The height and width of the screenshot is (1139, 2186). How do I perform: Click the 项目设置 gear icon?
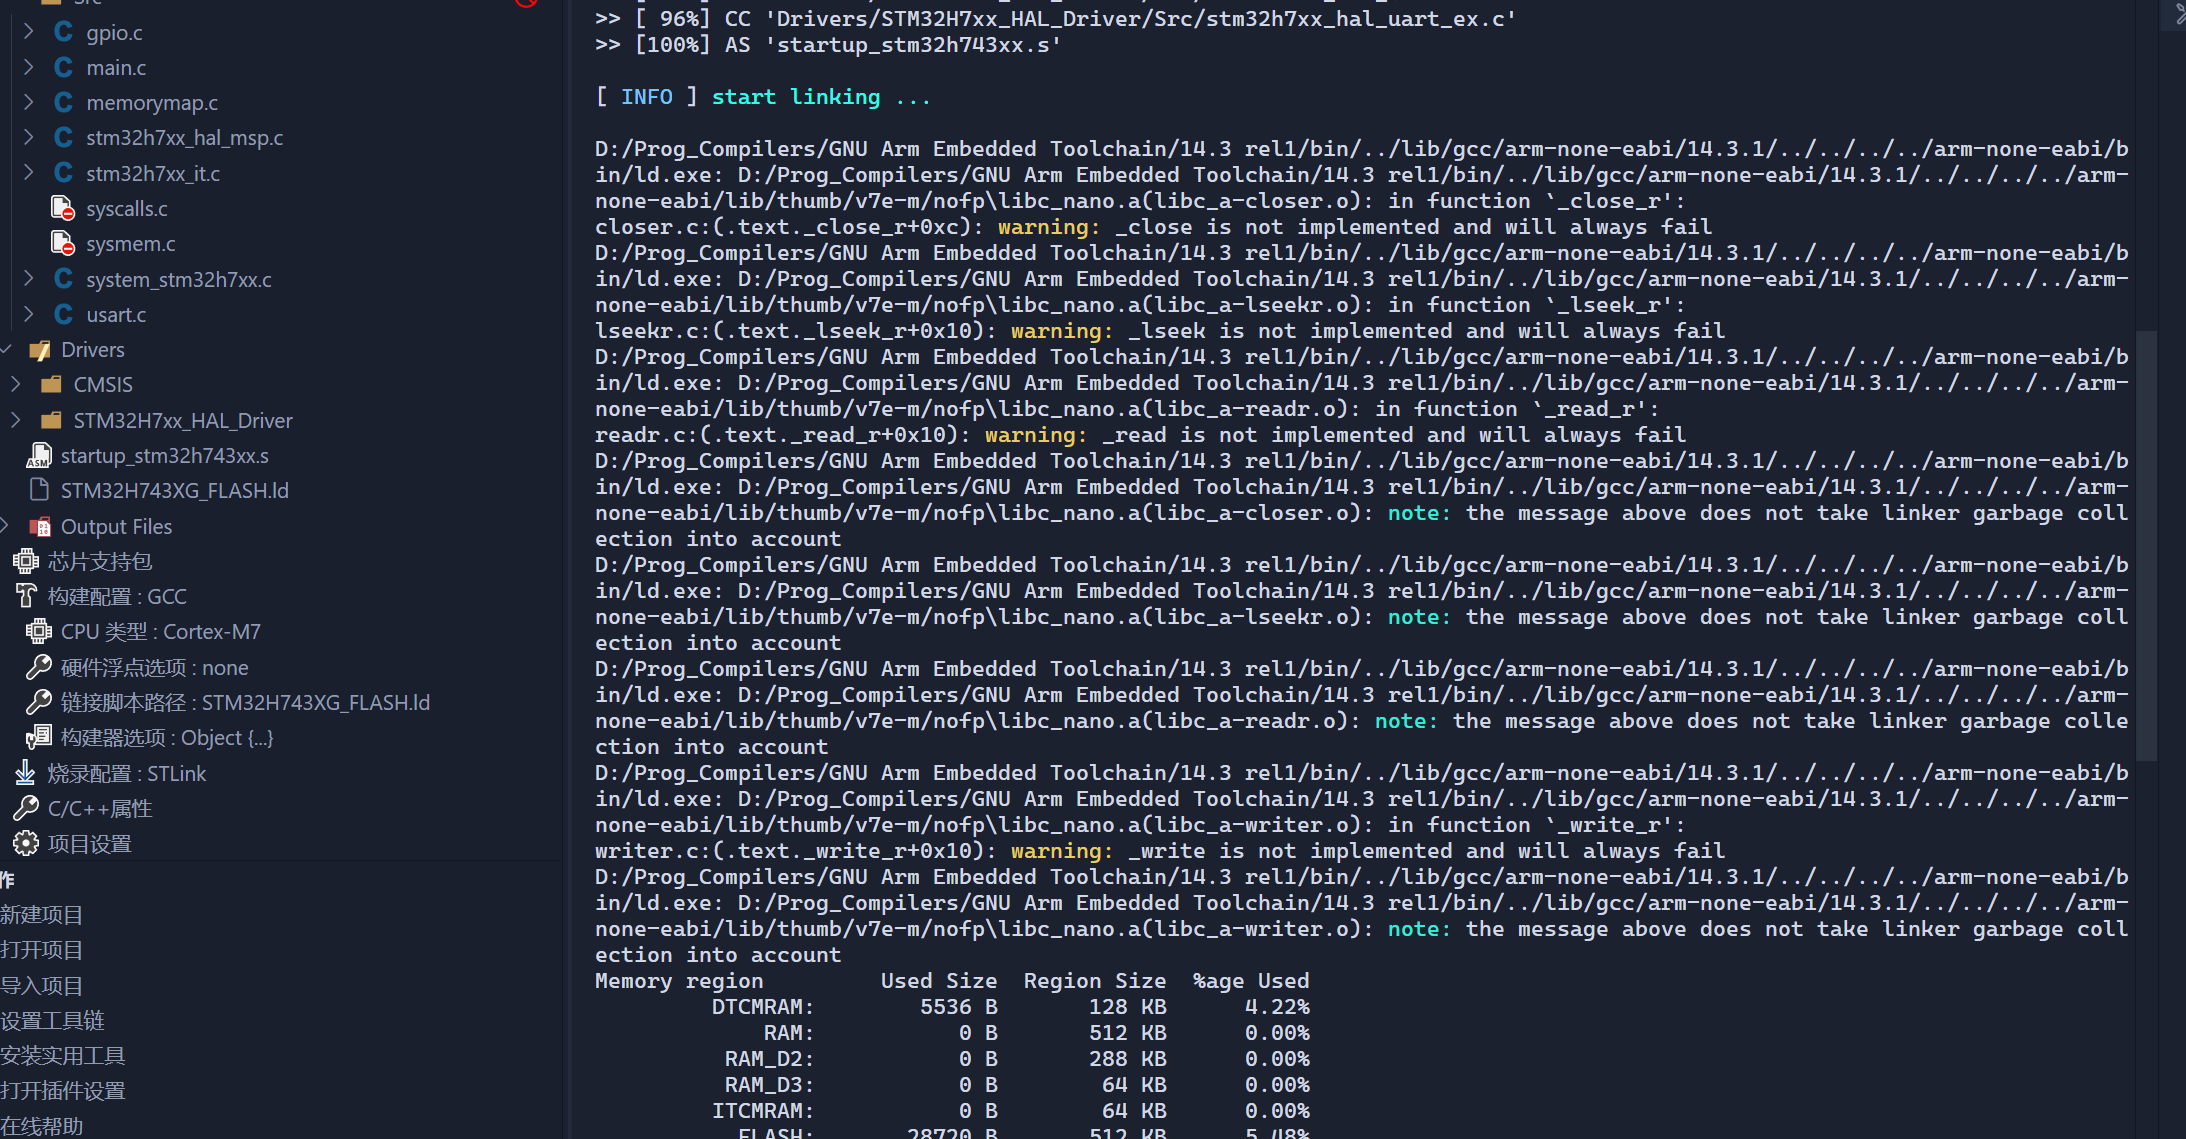[x=26, y=844]
